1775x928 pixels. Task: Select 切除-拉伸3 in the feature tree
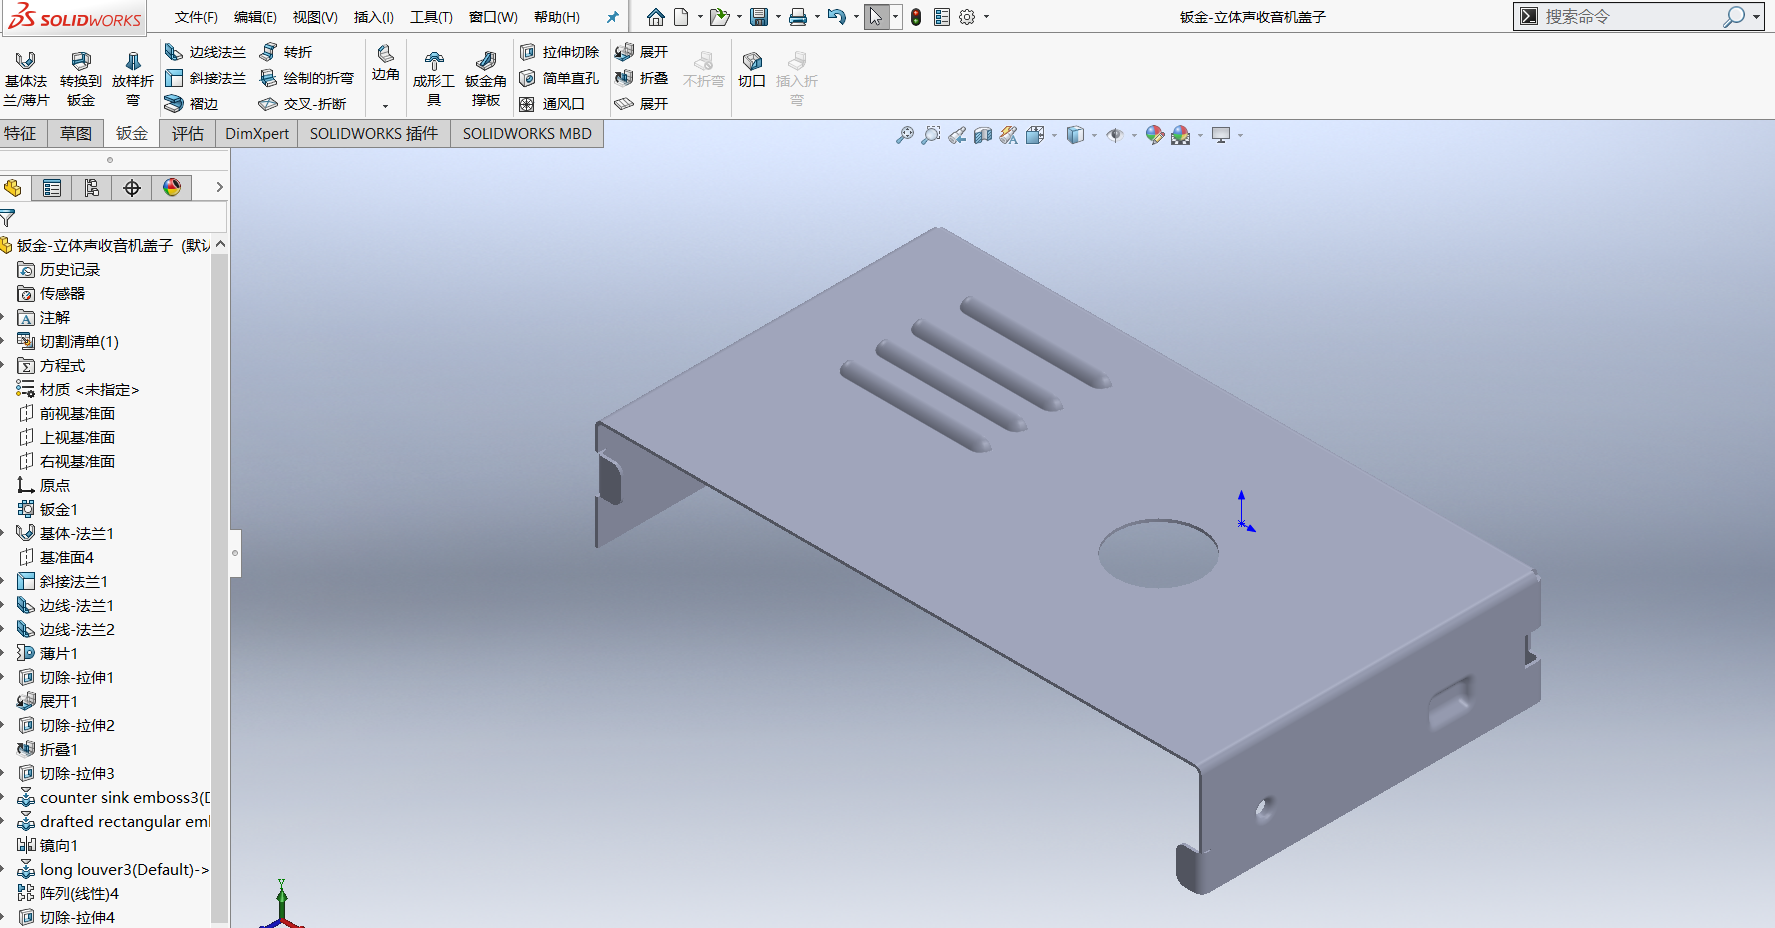[78, 772]
